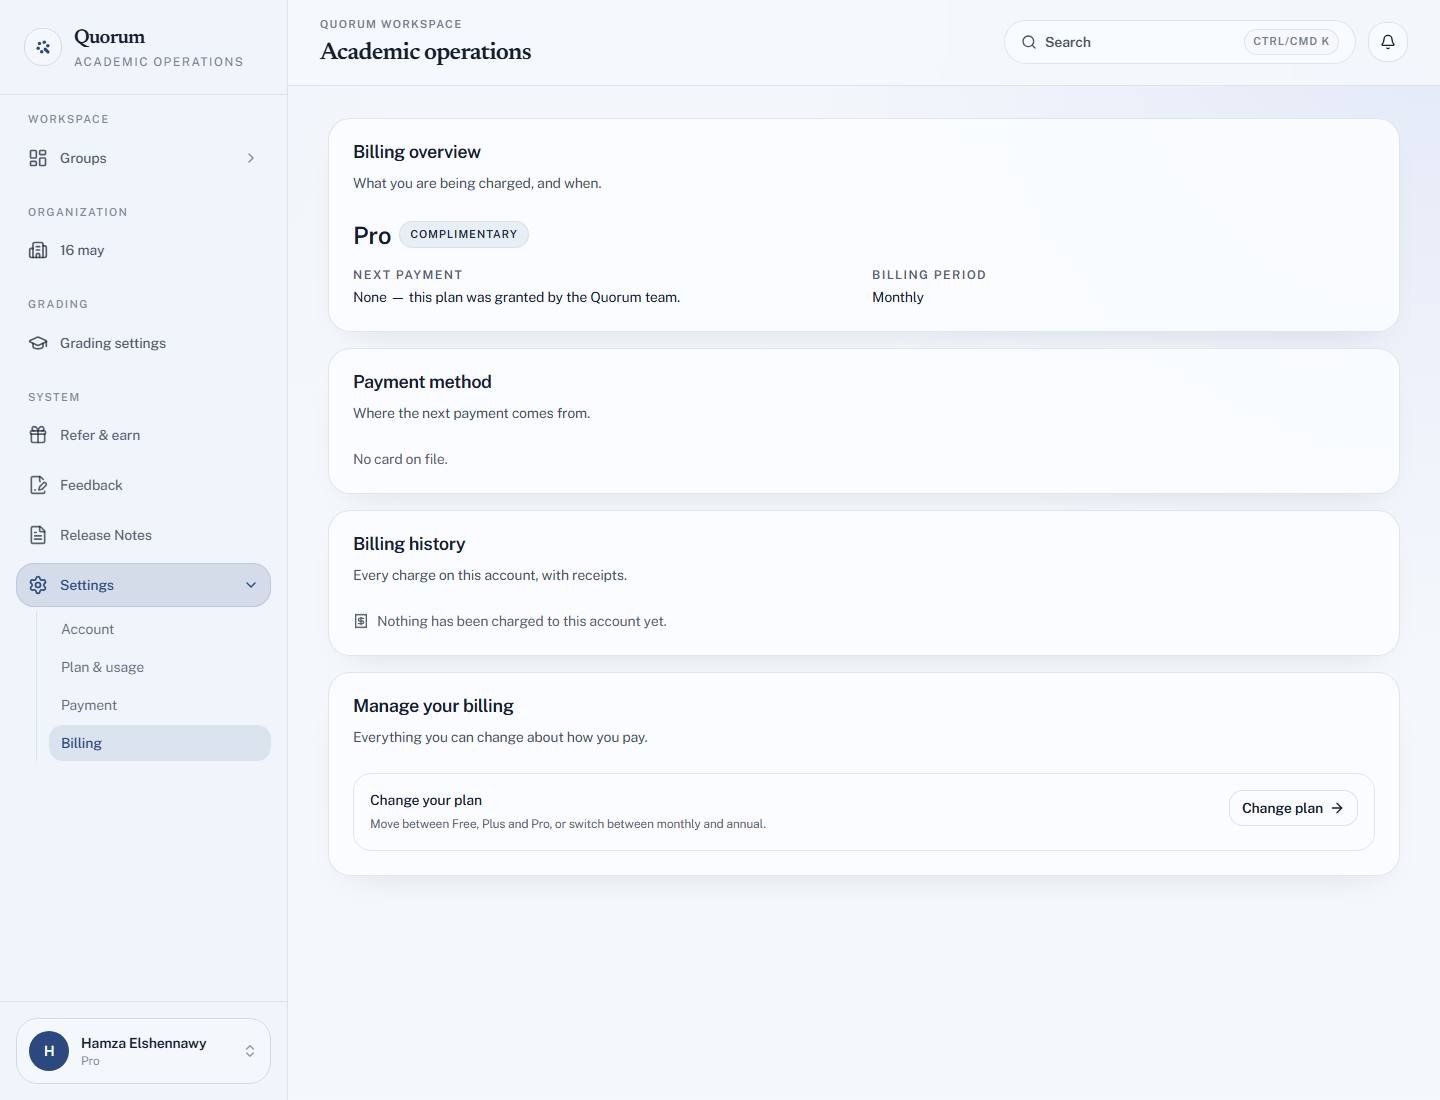Open the notifications bell

[1388, 42]
